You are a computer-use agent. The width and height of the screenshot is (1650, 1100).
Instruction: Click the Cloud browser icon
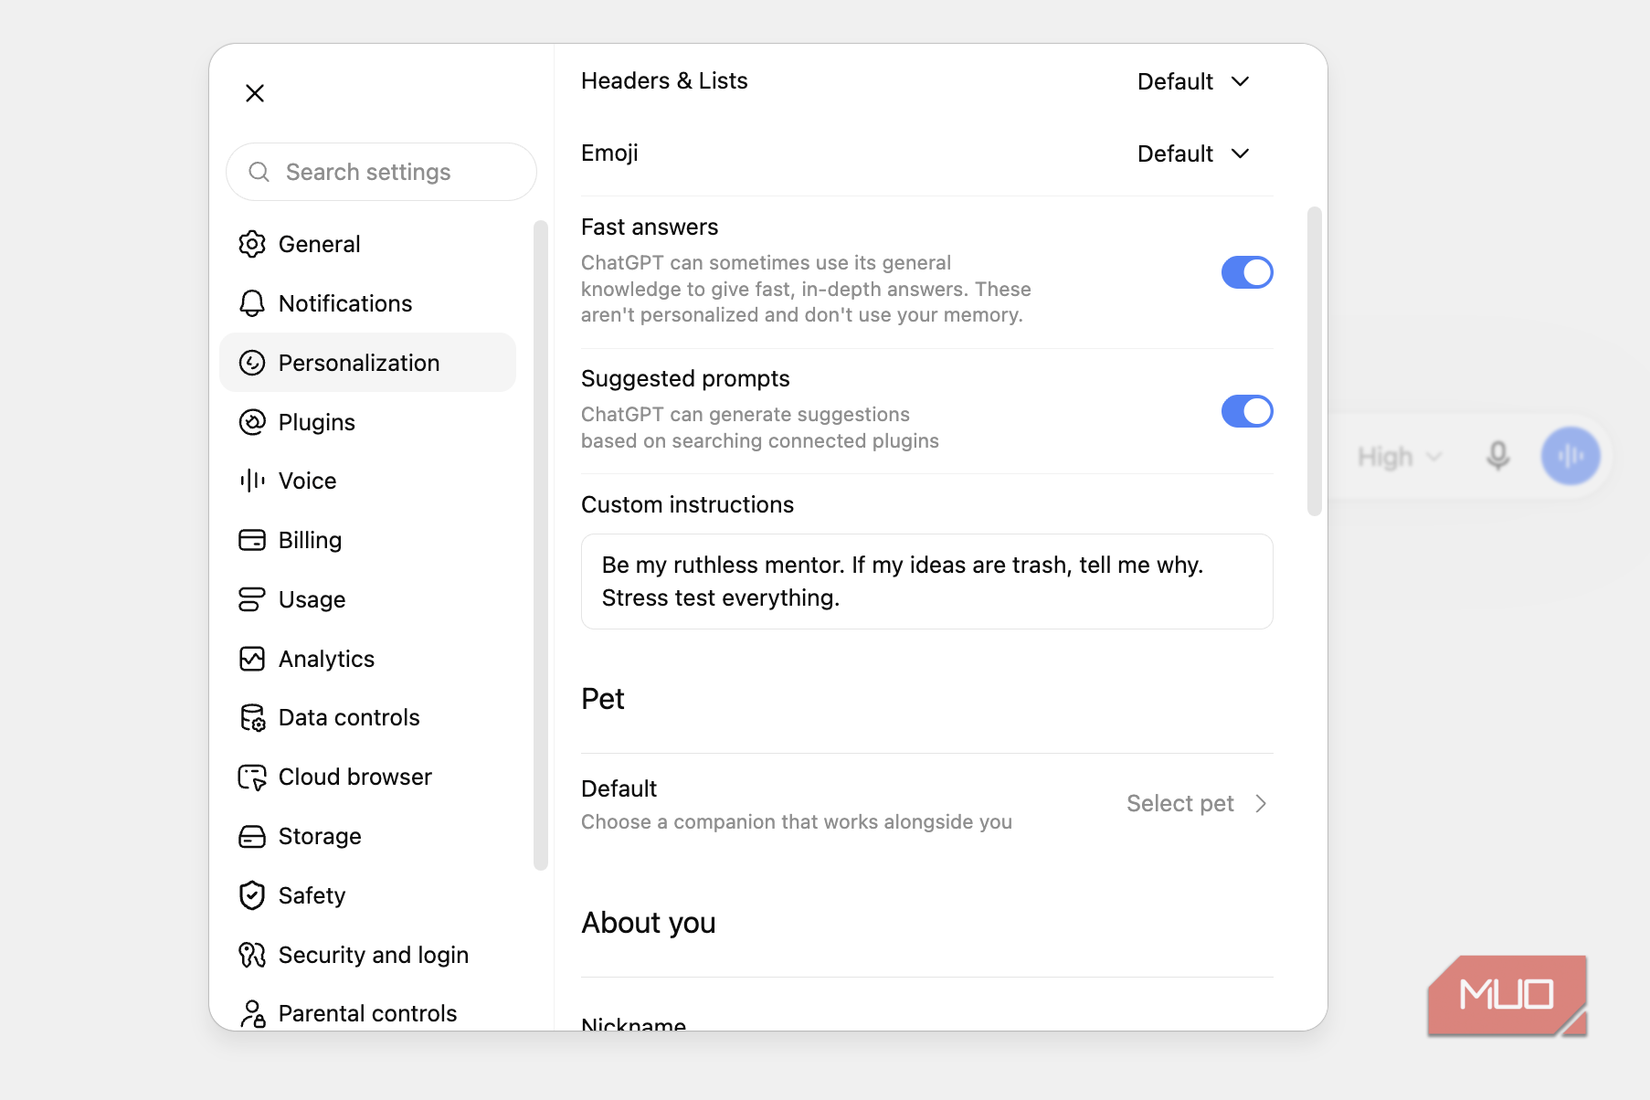coord(252,777)
